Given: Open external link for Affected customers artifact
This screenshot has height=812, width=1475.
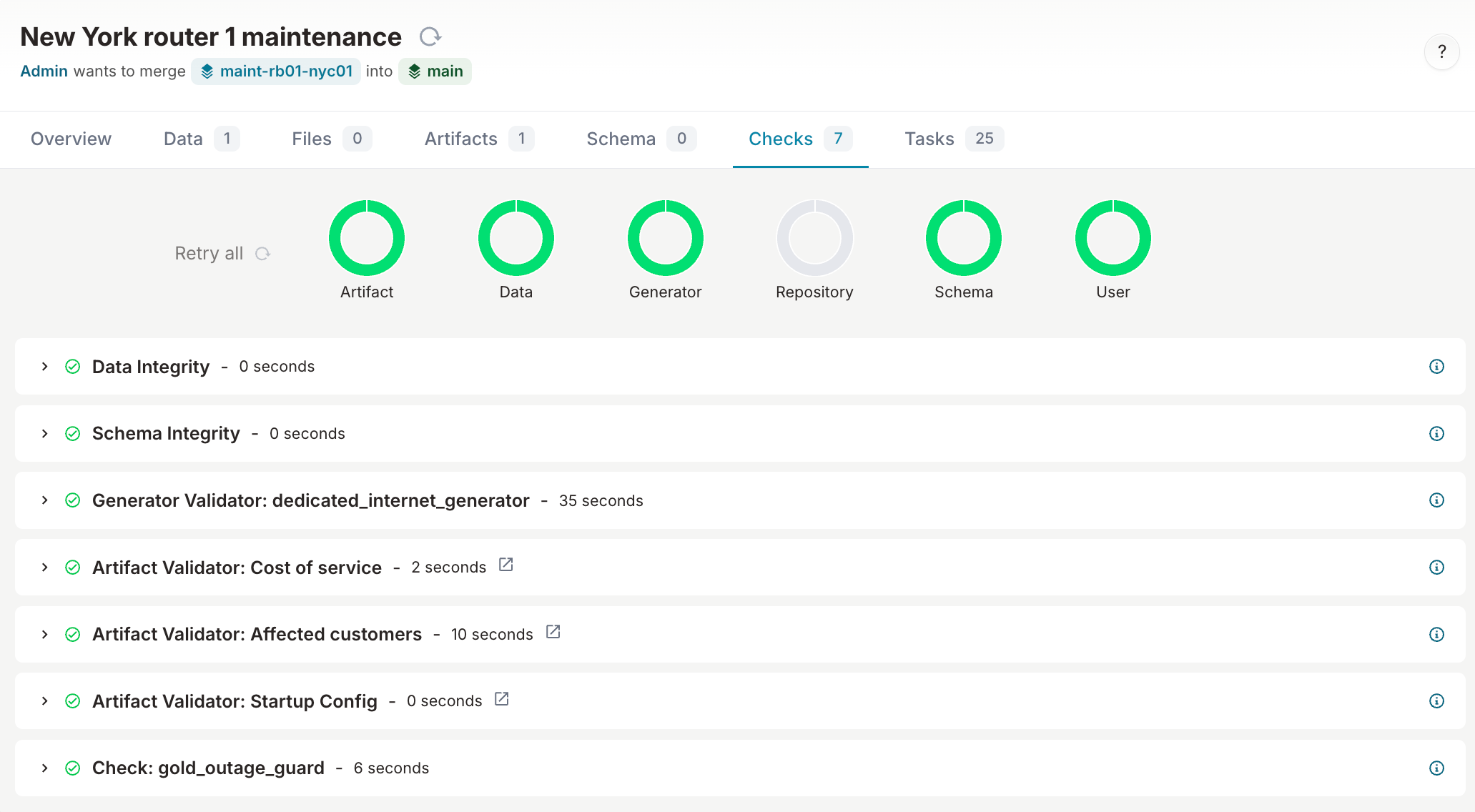Looking at the screenshot, I should pyautogui.click(x=553, y=632).
